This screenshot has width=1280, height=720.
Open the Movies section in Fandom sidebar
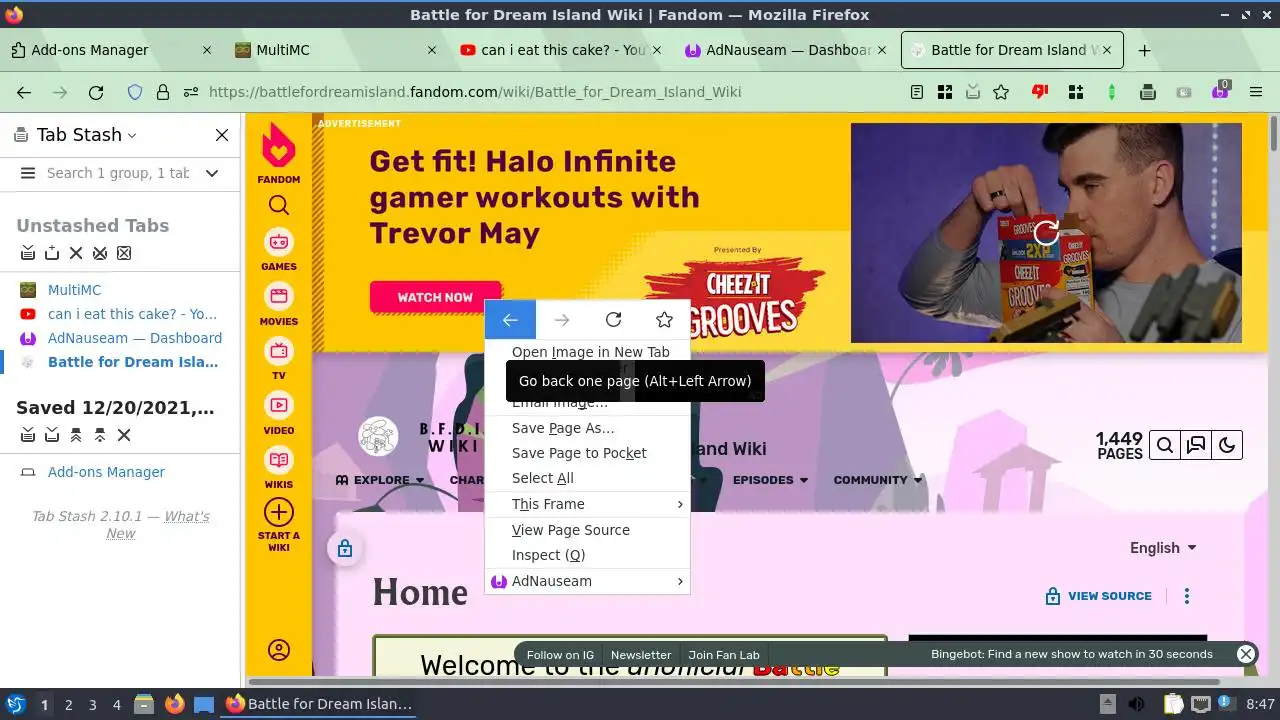tap(279, 305)
